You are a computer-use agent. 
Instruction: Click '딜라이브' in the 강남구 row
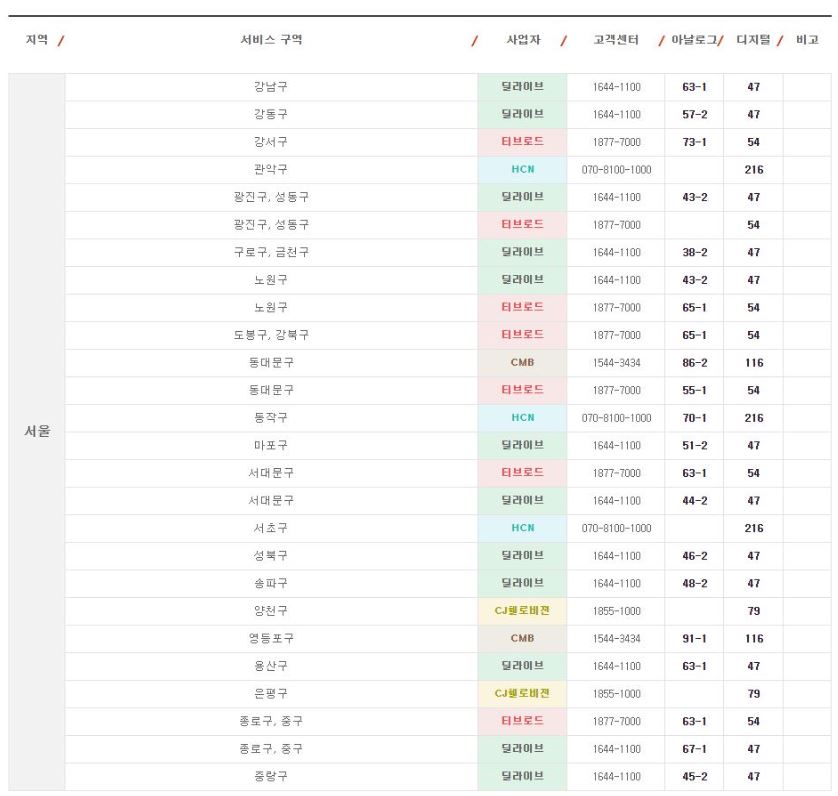click(522, 87)
